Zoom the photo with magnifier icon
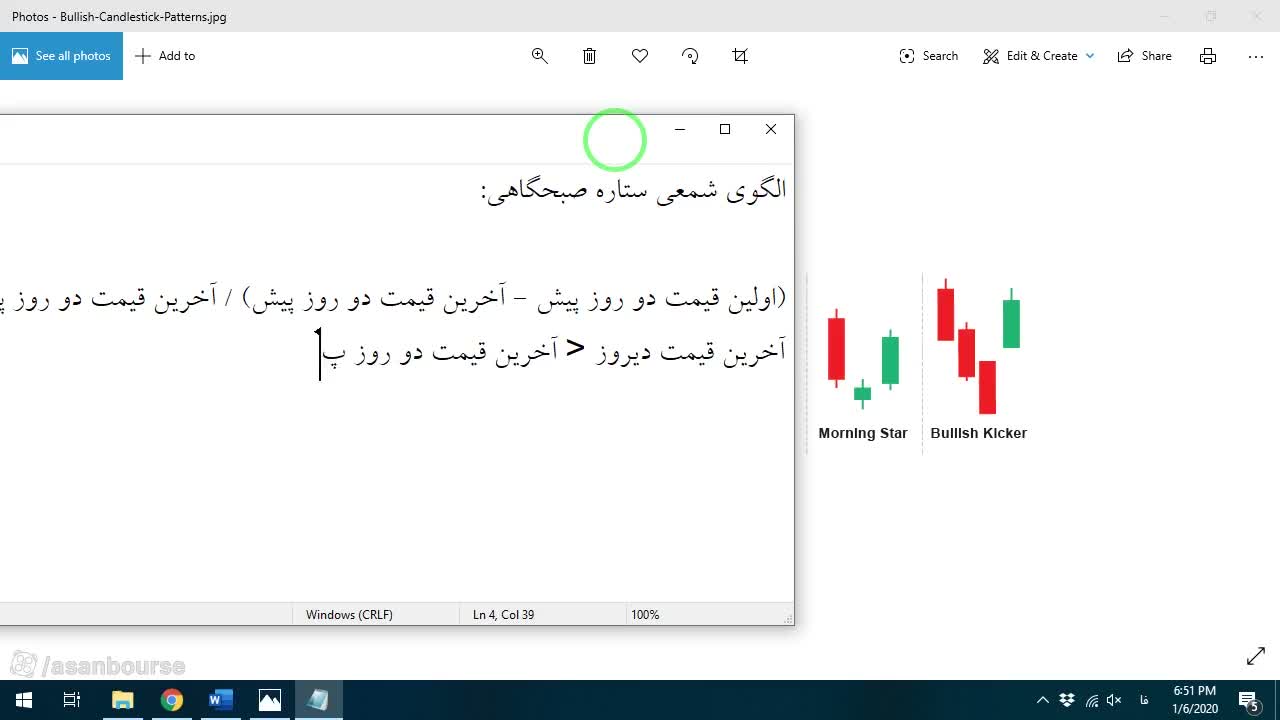Screen dimensions: 1280x720 point(540,56)
